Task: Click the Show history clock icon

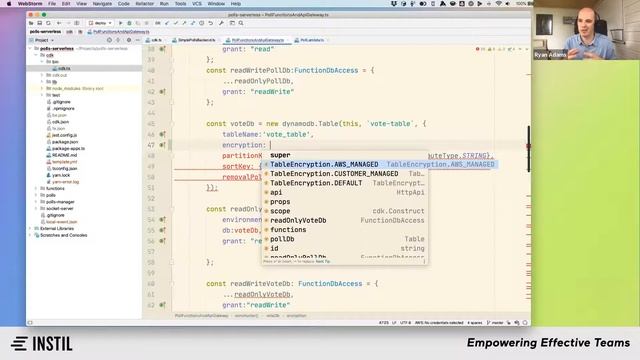Action: pyautogui.click(x=202, y=23)
